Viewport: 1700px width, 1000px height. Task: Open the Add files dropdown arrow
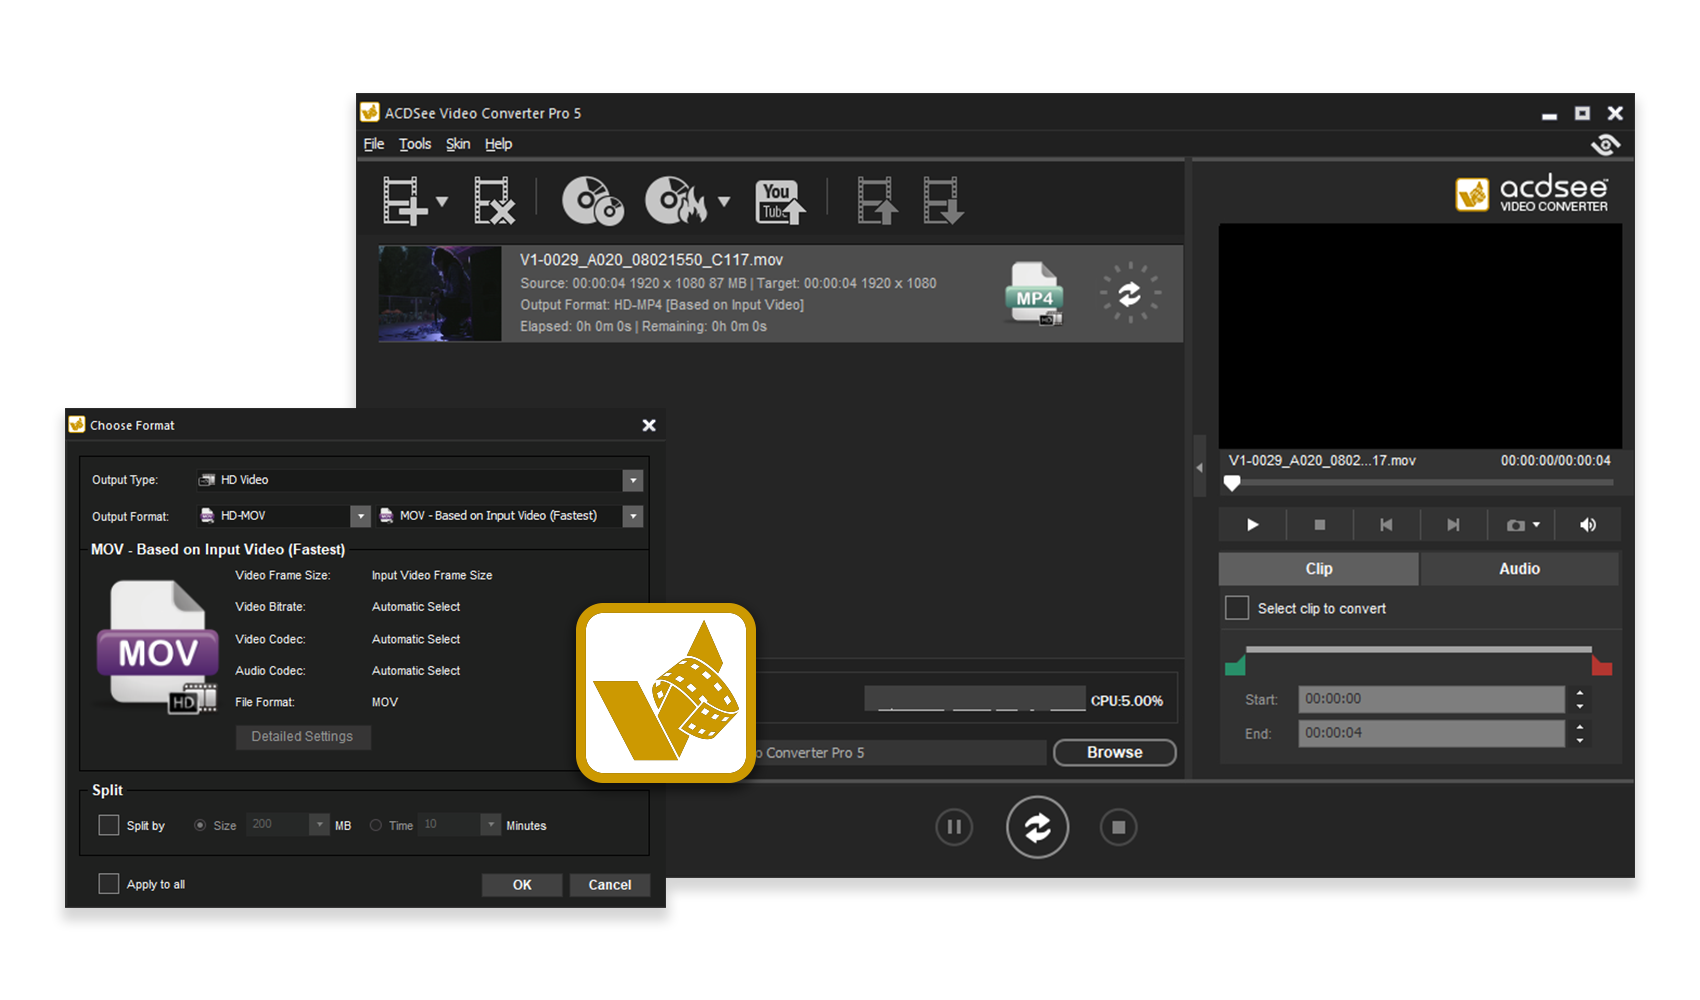coord(442,202)
